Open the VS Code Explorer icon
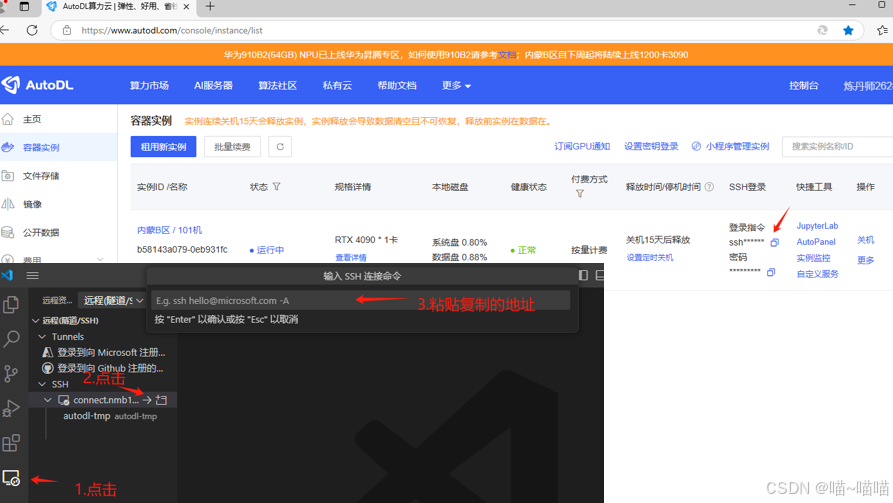The height and width of the screenshot is (503, 893). coord(11,305)
